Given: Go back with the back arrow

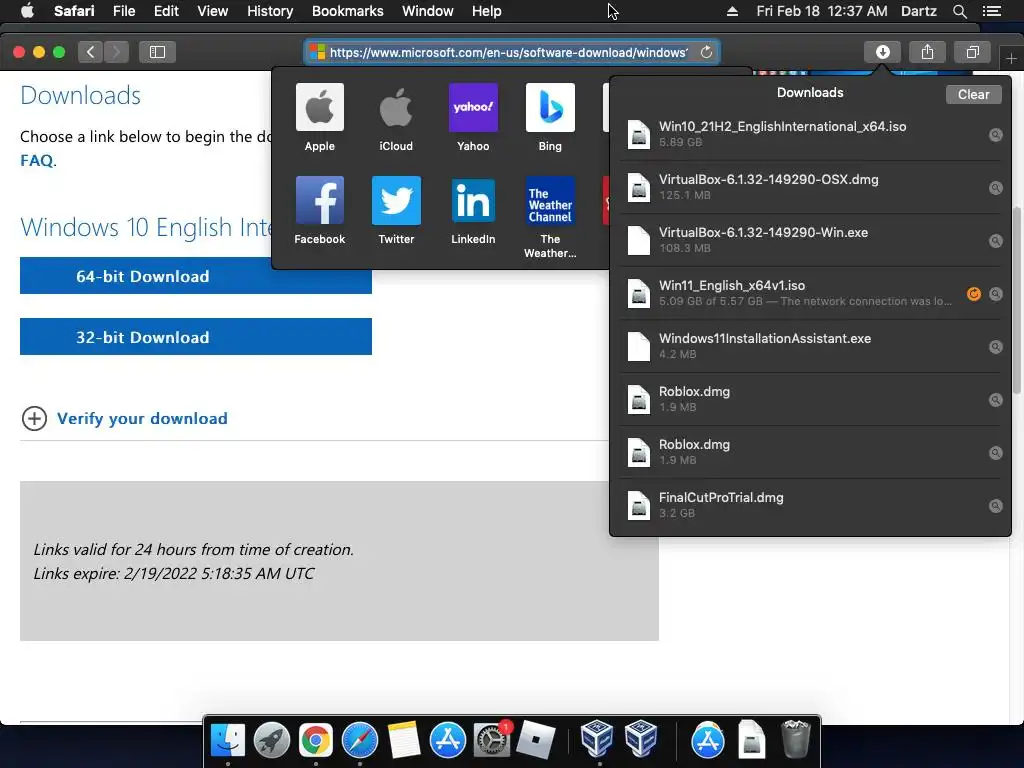Looking at the screenshot, I should pos(90,52).
